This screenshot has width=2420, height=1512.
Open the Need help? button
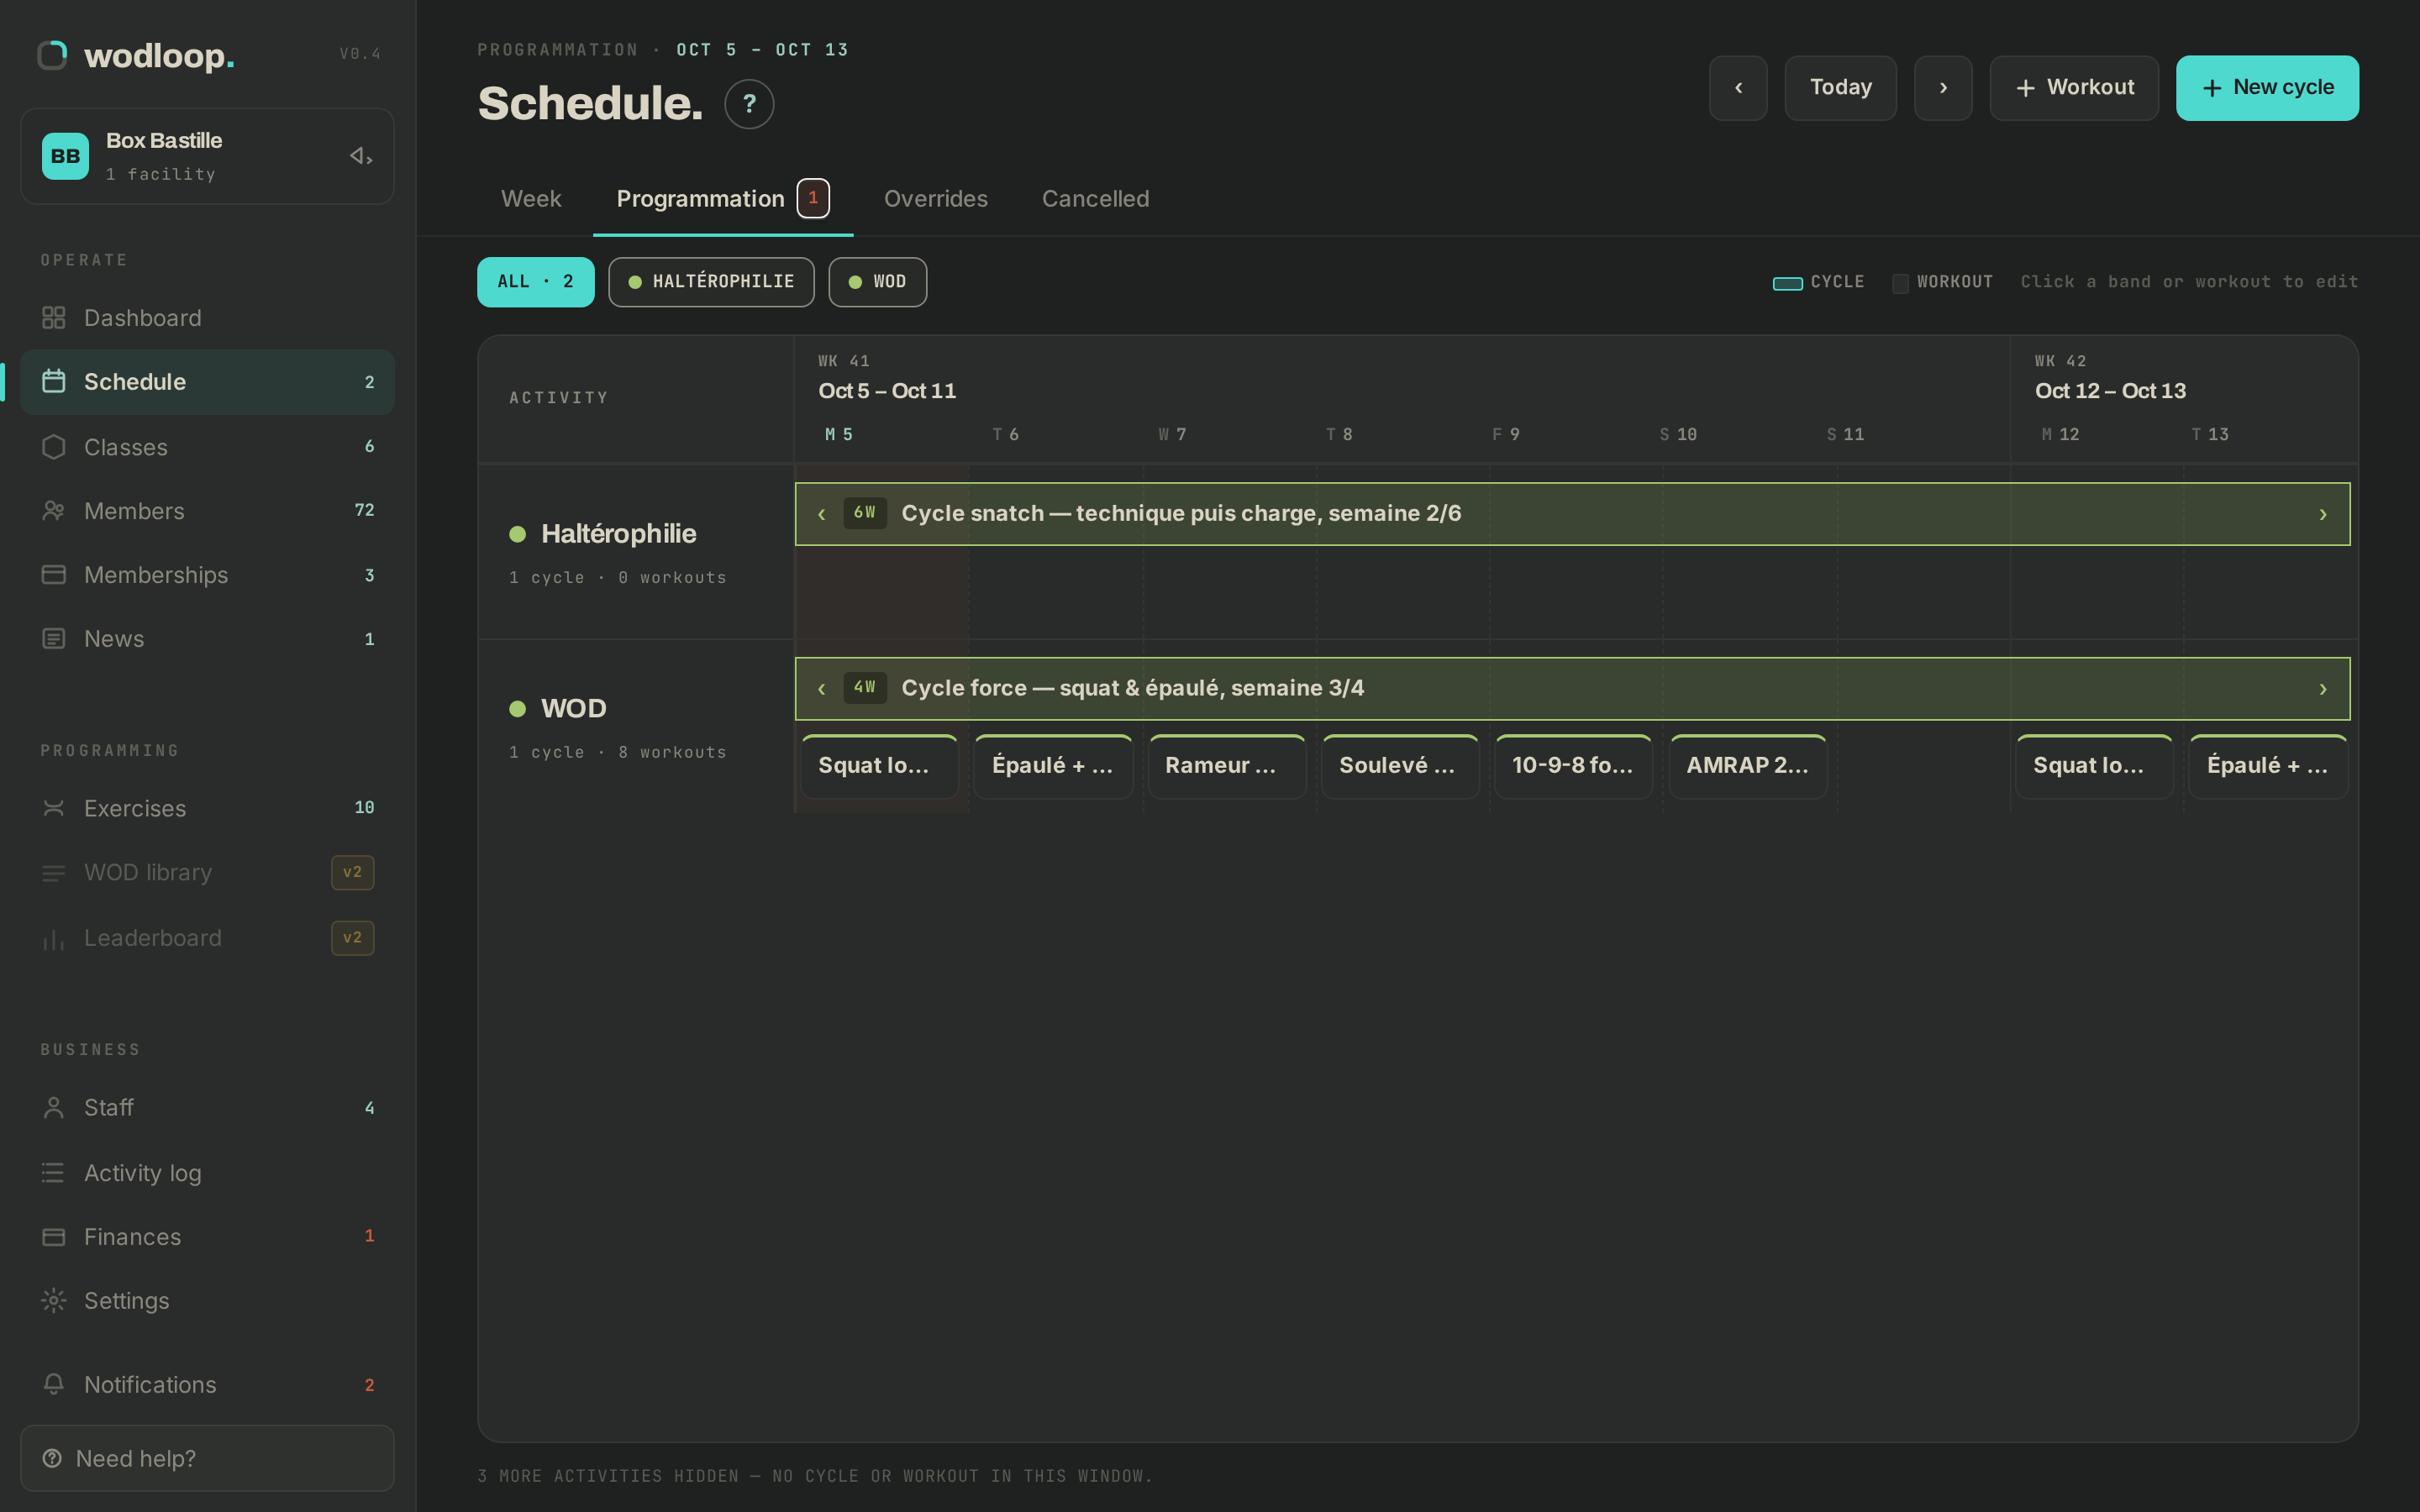[207, 1458]
